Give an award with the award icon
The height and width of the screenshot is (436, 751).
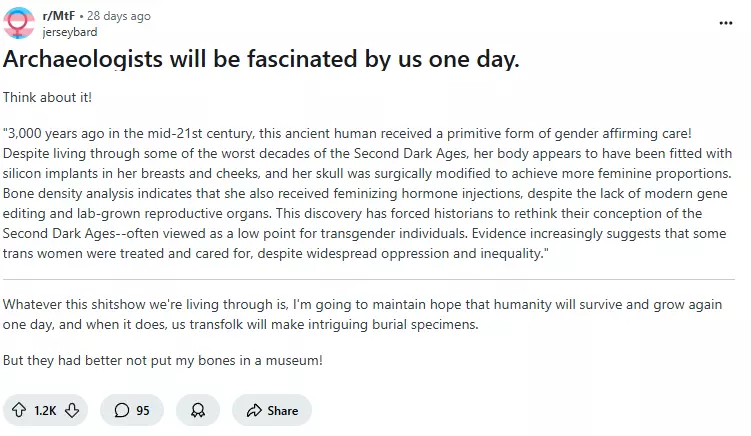198,410
